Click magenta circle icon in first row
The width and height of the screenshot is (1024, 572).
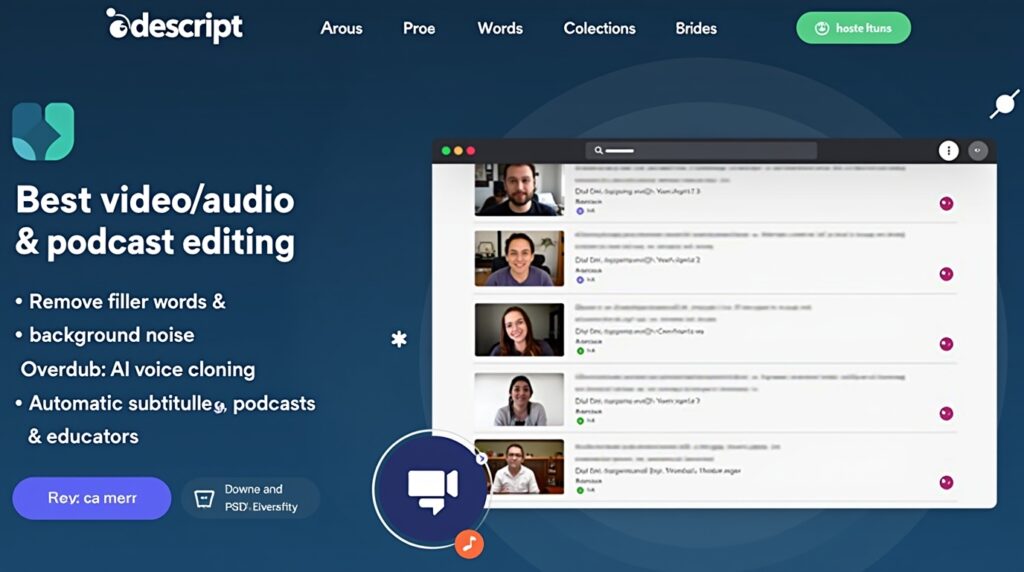946,204
